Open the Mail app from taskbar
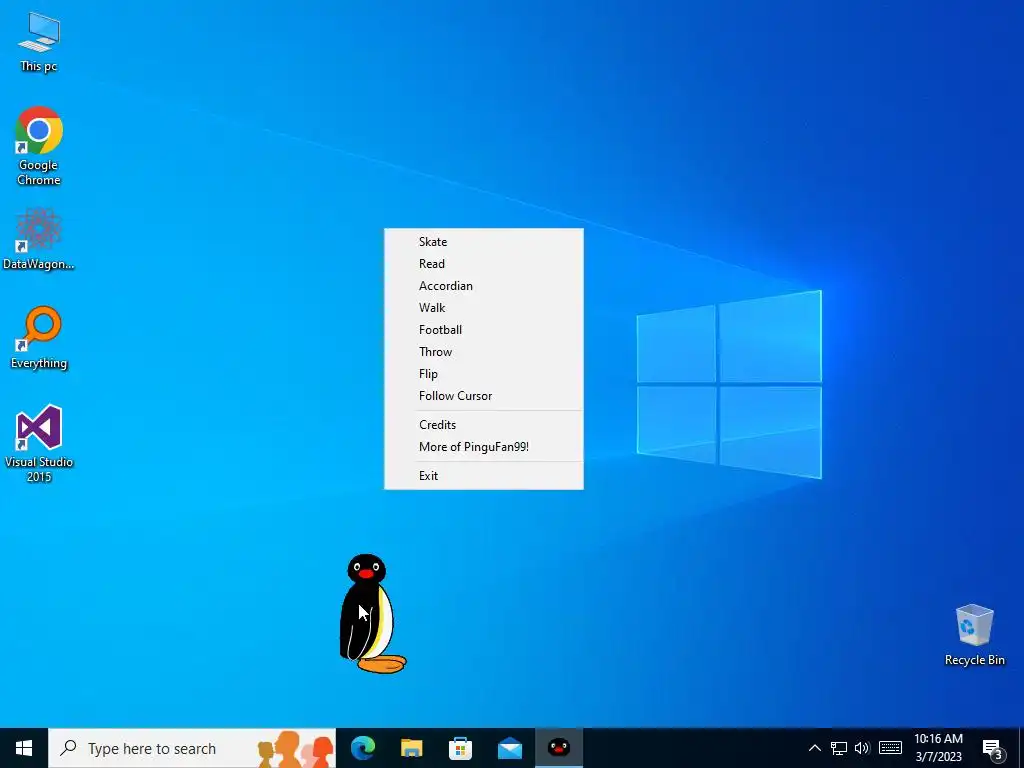Screen dimensions: 1024x768 pos(509,748)
